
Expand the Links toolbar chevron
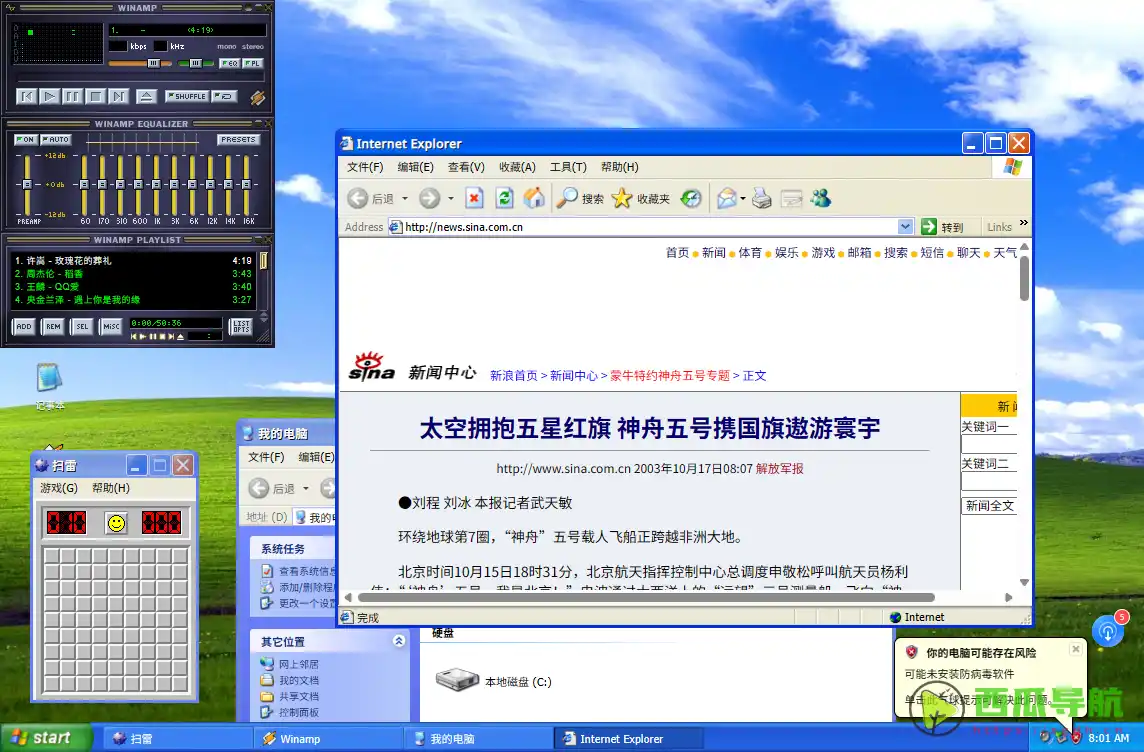1024,223
